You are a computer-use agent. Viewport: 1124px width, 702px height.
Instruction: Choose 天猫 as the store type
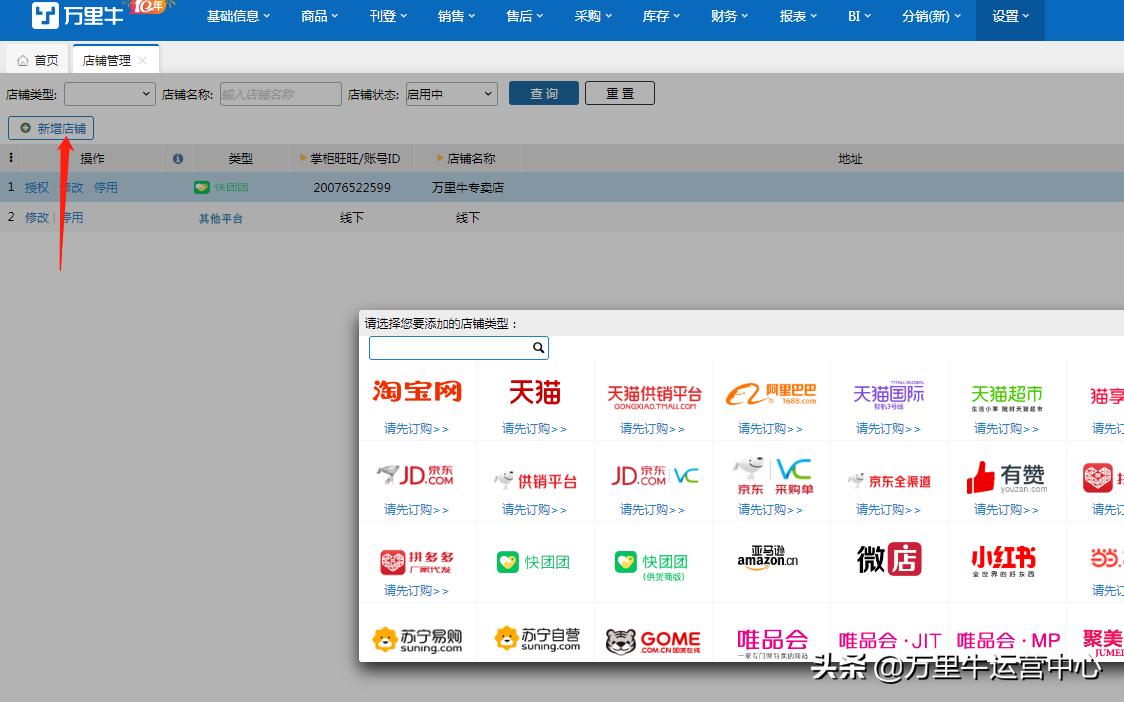(x=535, y=392)
